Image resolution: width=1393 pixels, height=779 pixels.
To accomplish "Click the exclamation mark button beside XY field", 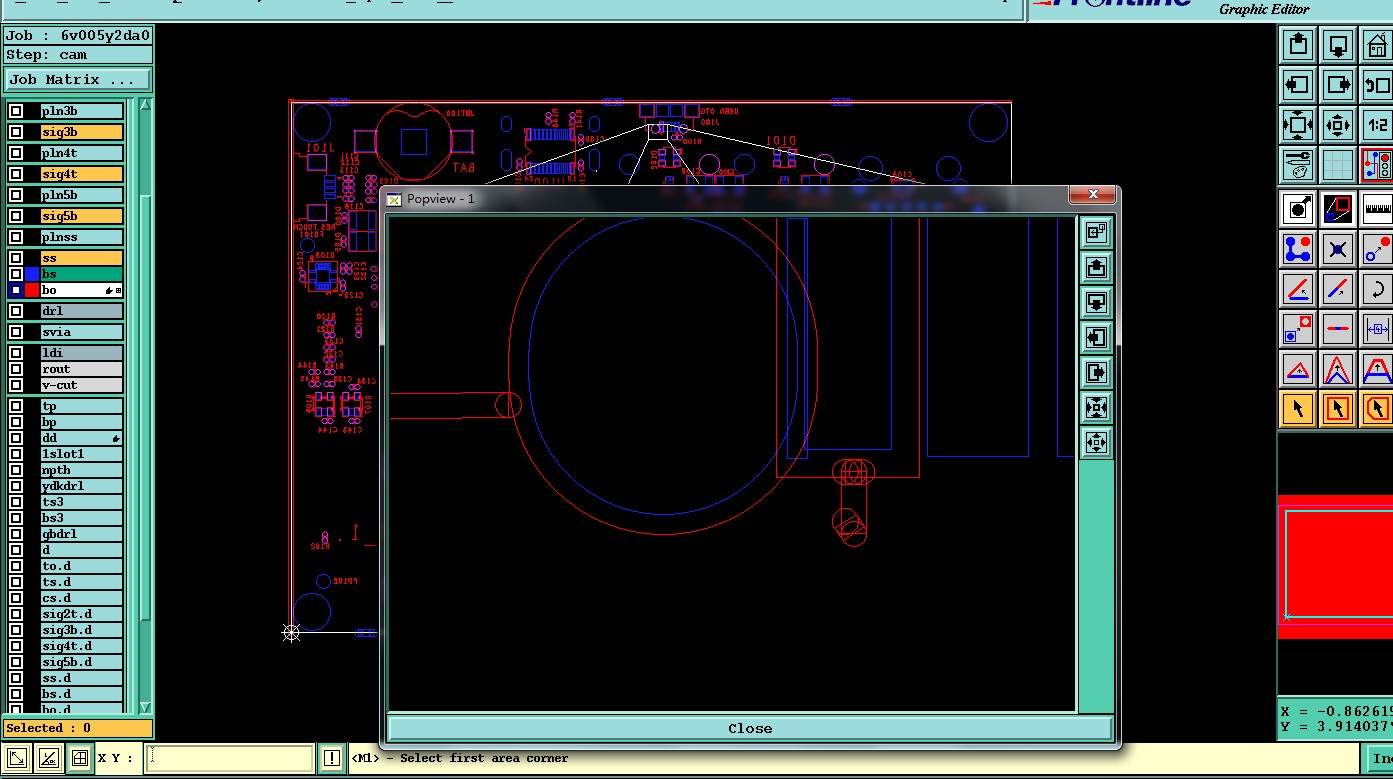I will [332, 758].
